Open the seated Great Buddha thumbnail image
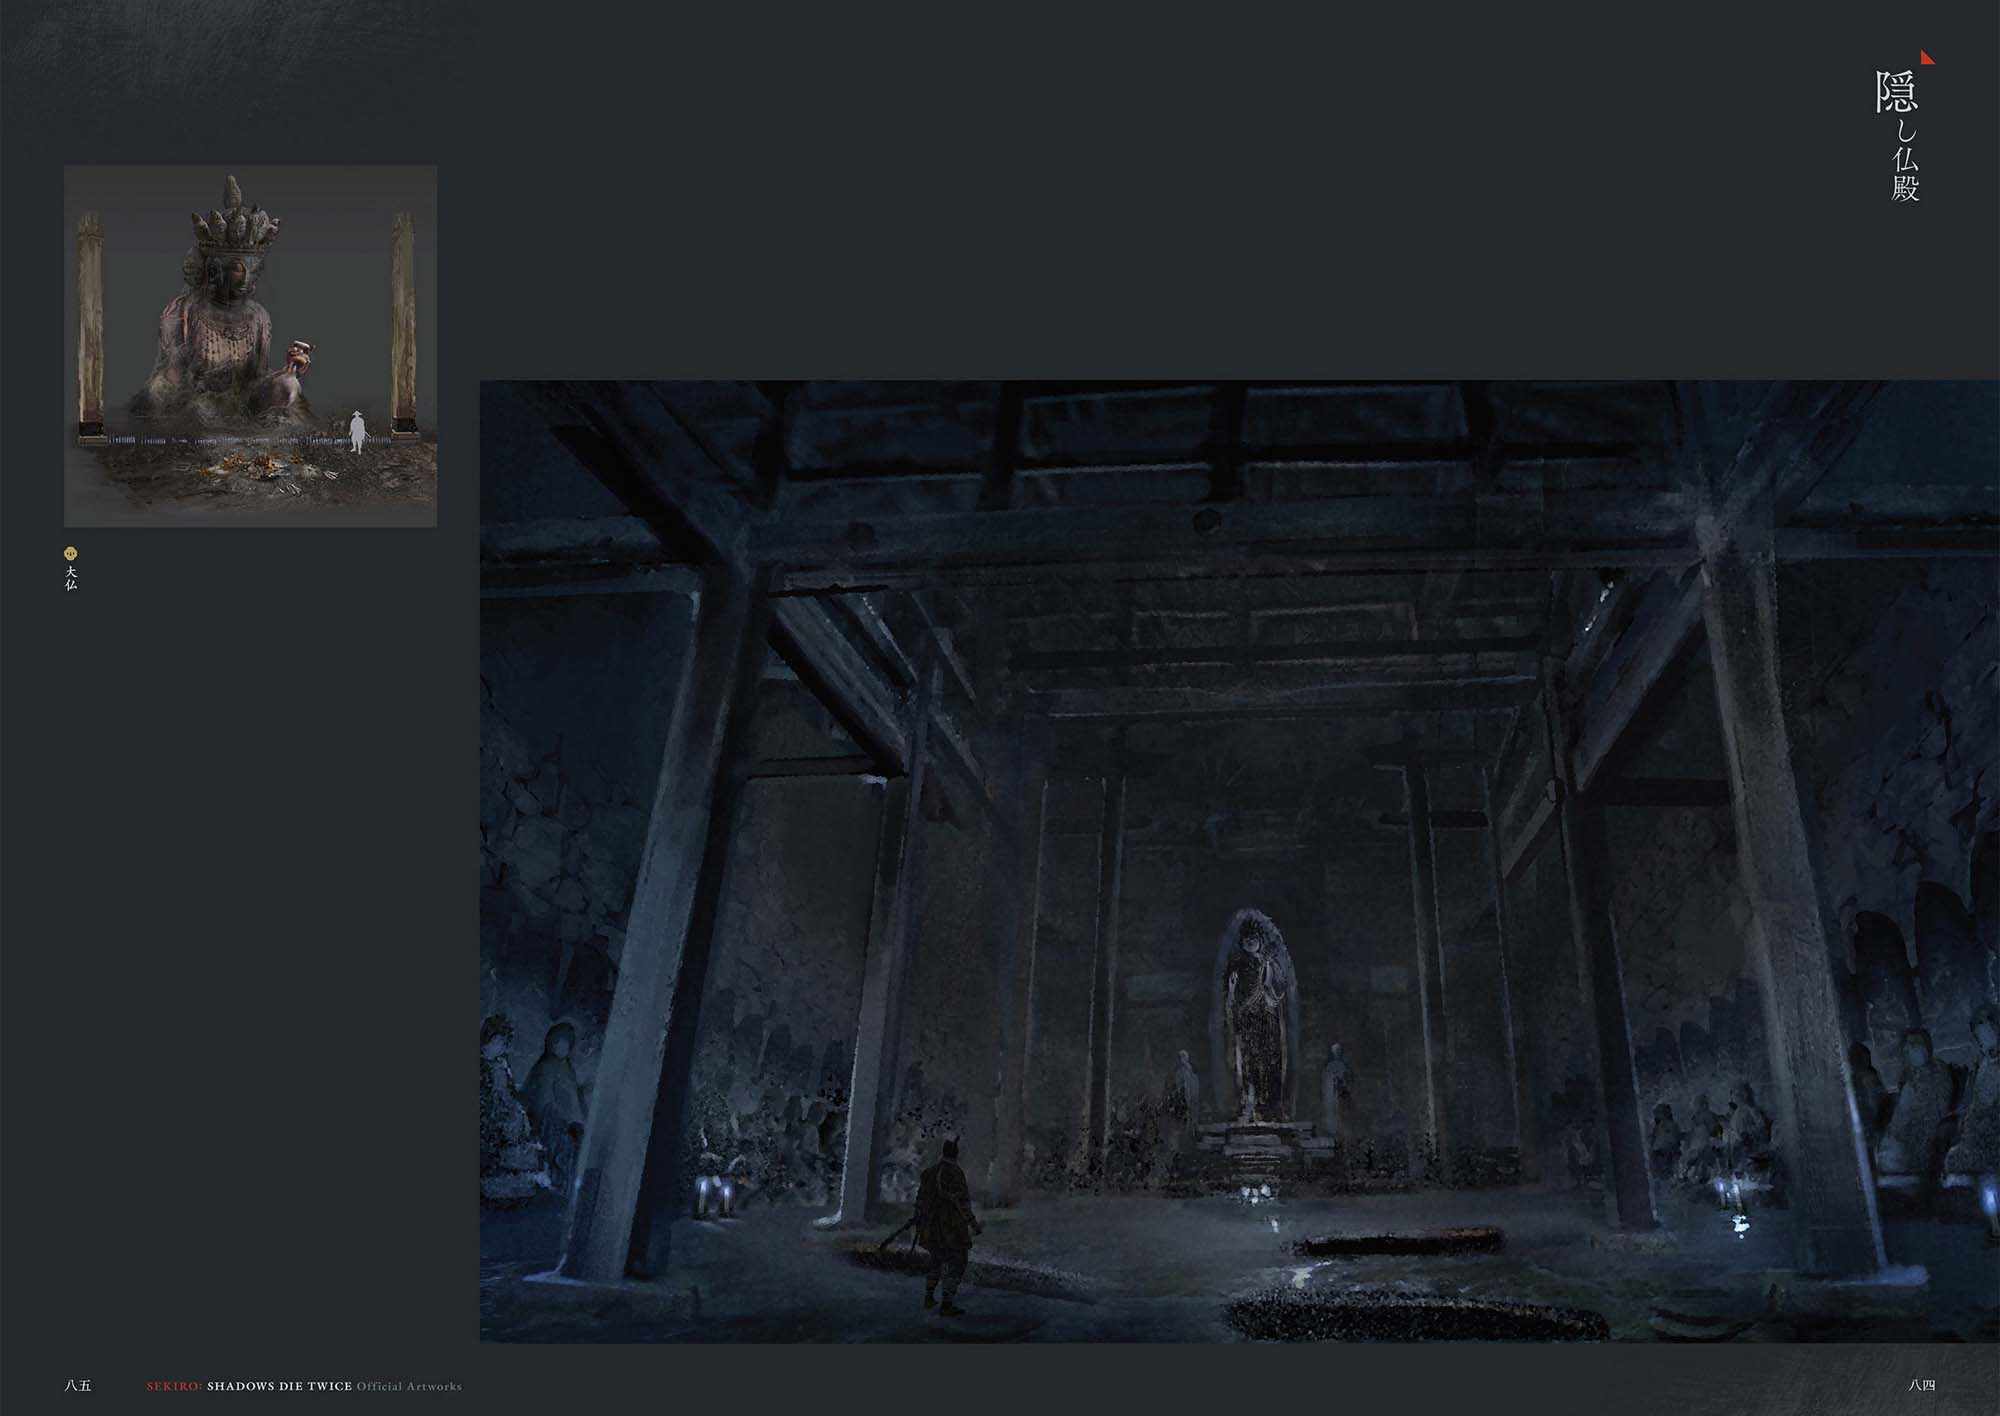The width and height of the screenshot is (2000, 1416). (x=250, y=346)
